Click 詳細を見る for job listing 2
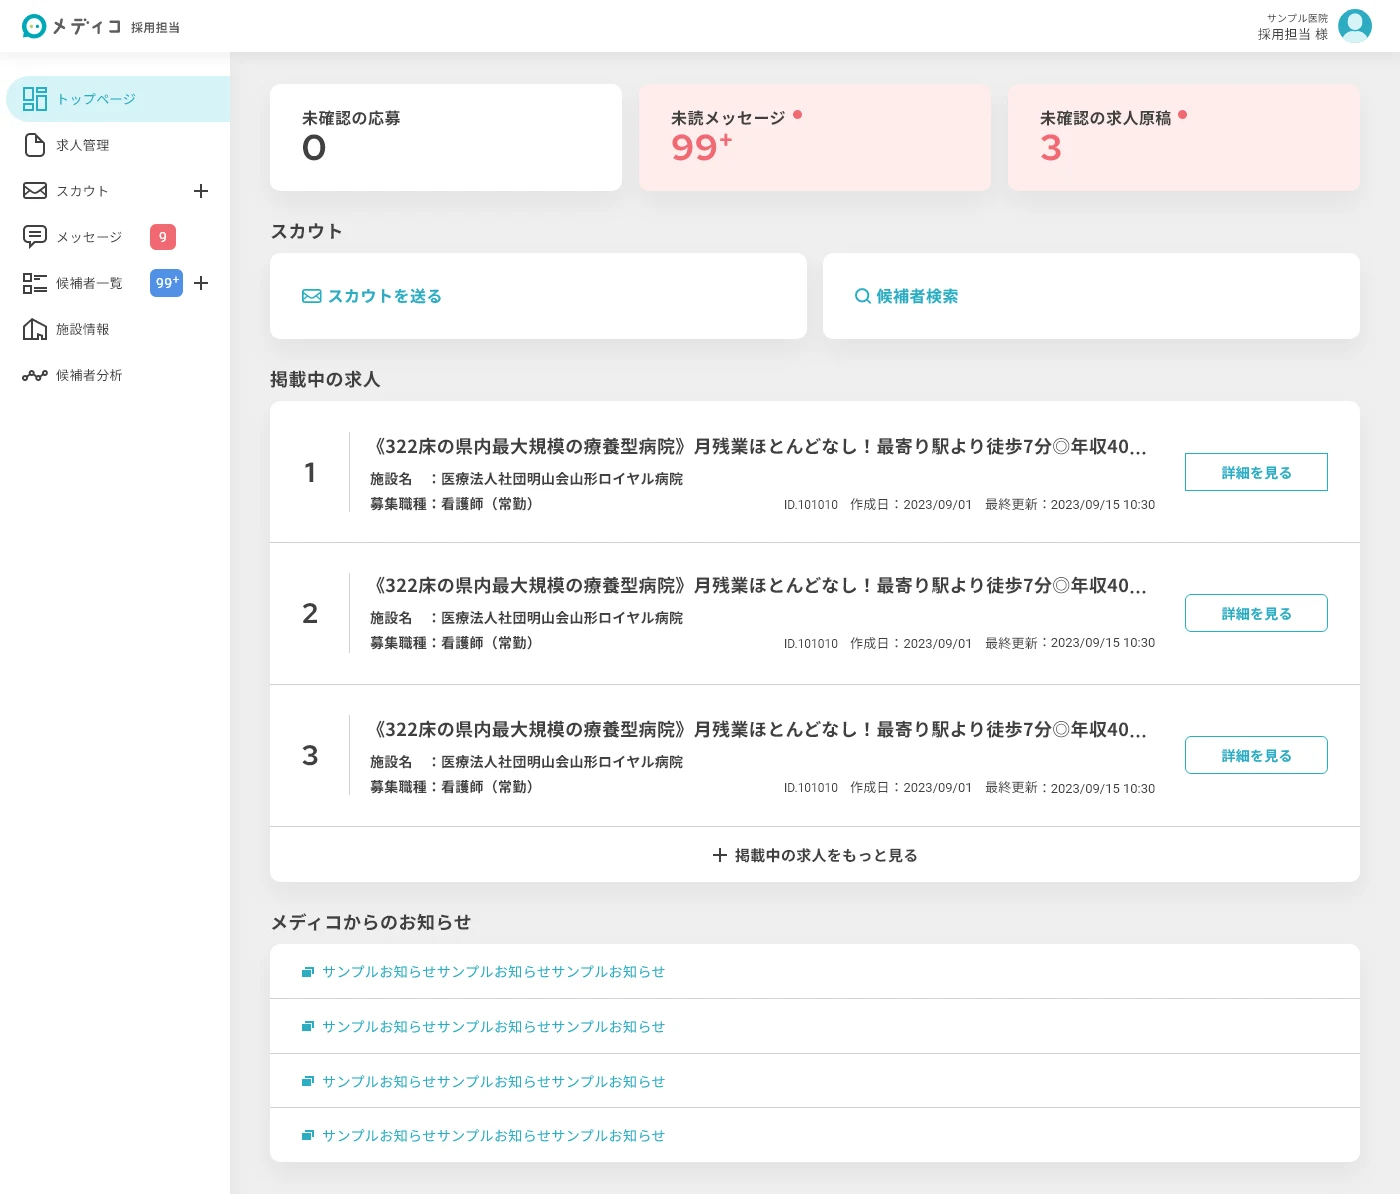 point(1256,613)
